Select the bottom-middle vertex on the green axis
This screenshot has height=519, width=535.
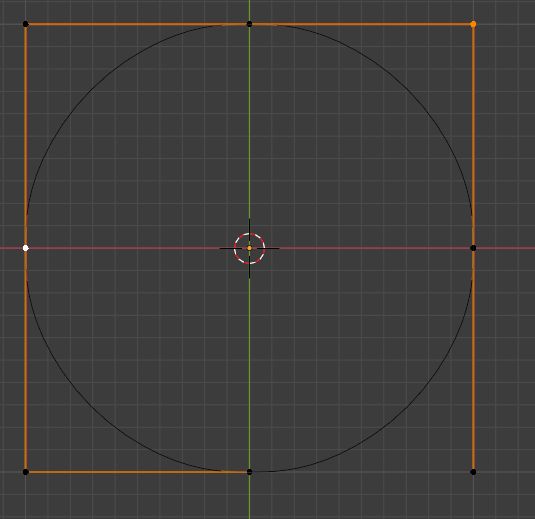[x=249, y=472]
